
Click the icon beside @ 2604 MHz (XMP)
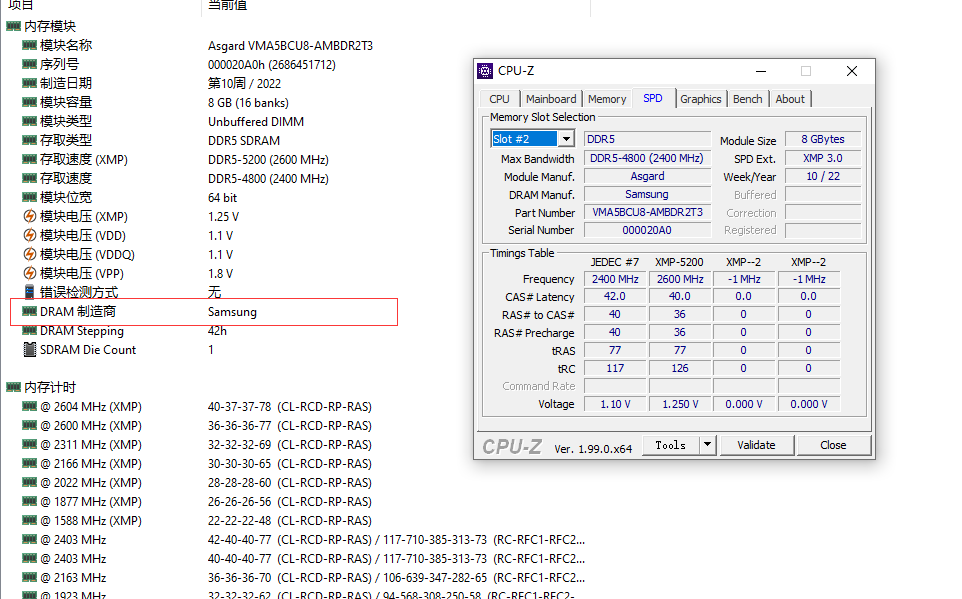[29, 406]
